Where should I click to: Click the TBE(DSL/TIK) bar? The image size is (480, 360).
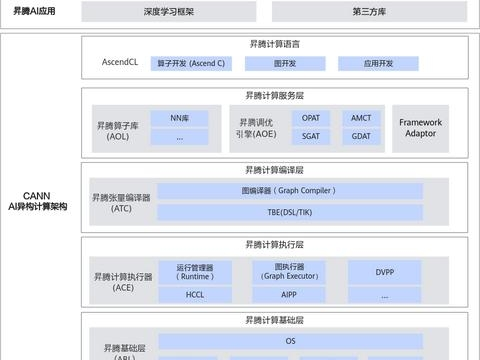tap(290, 212)
